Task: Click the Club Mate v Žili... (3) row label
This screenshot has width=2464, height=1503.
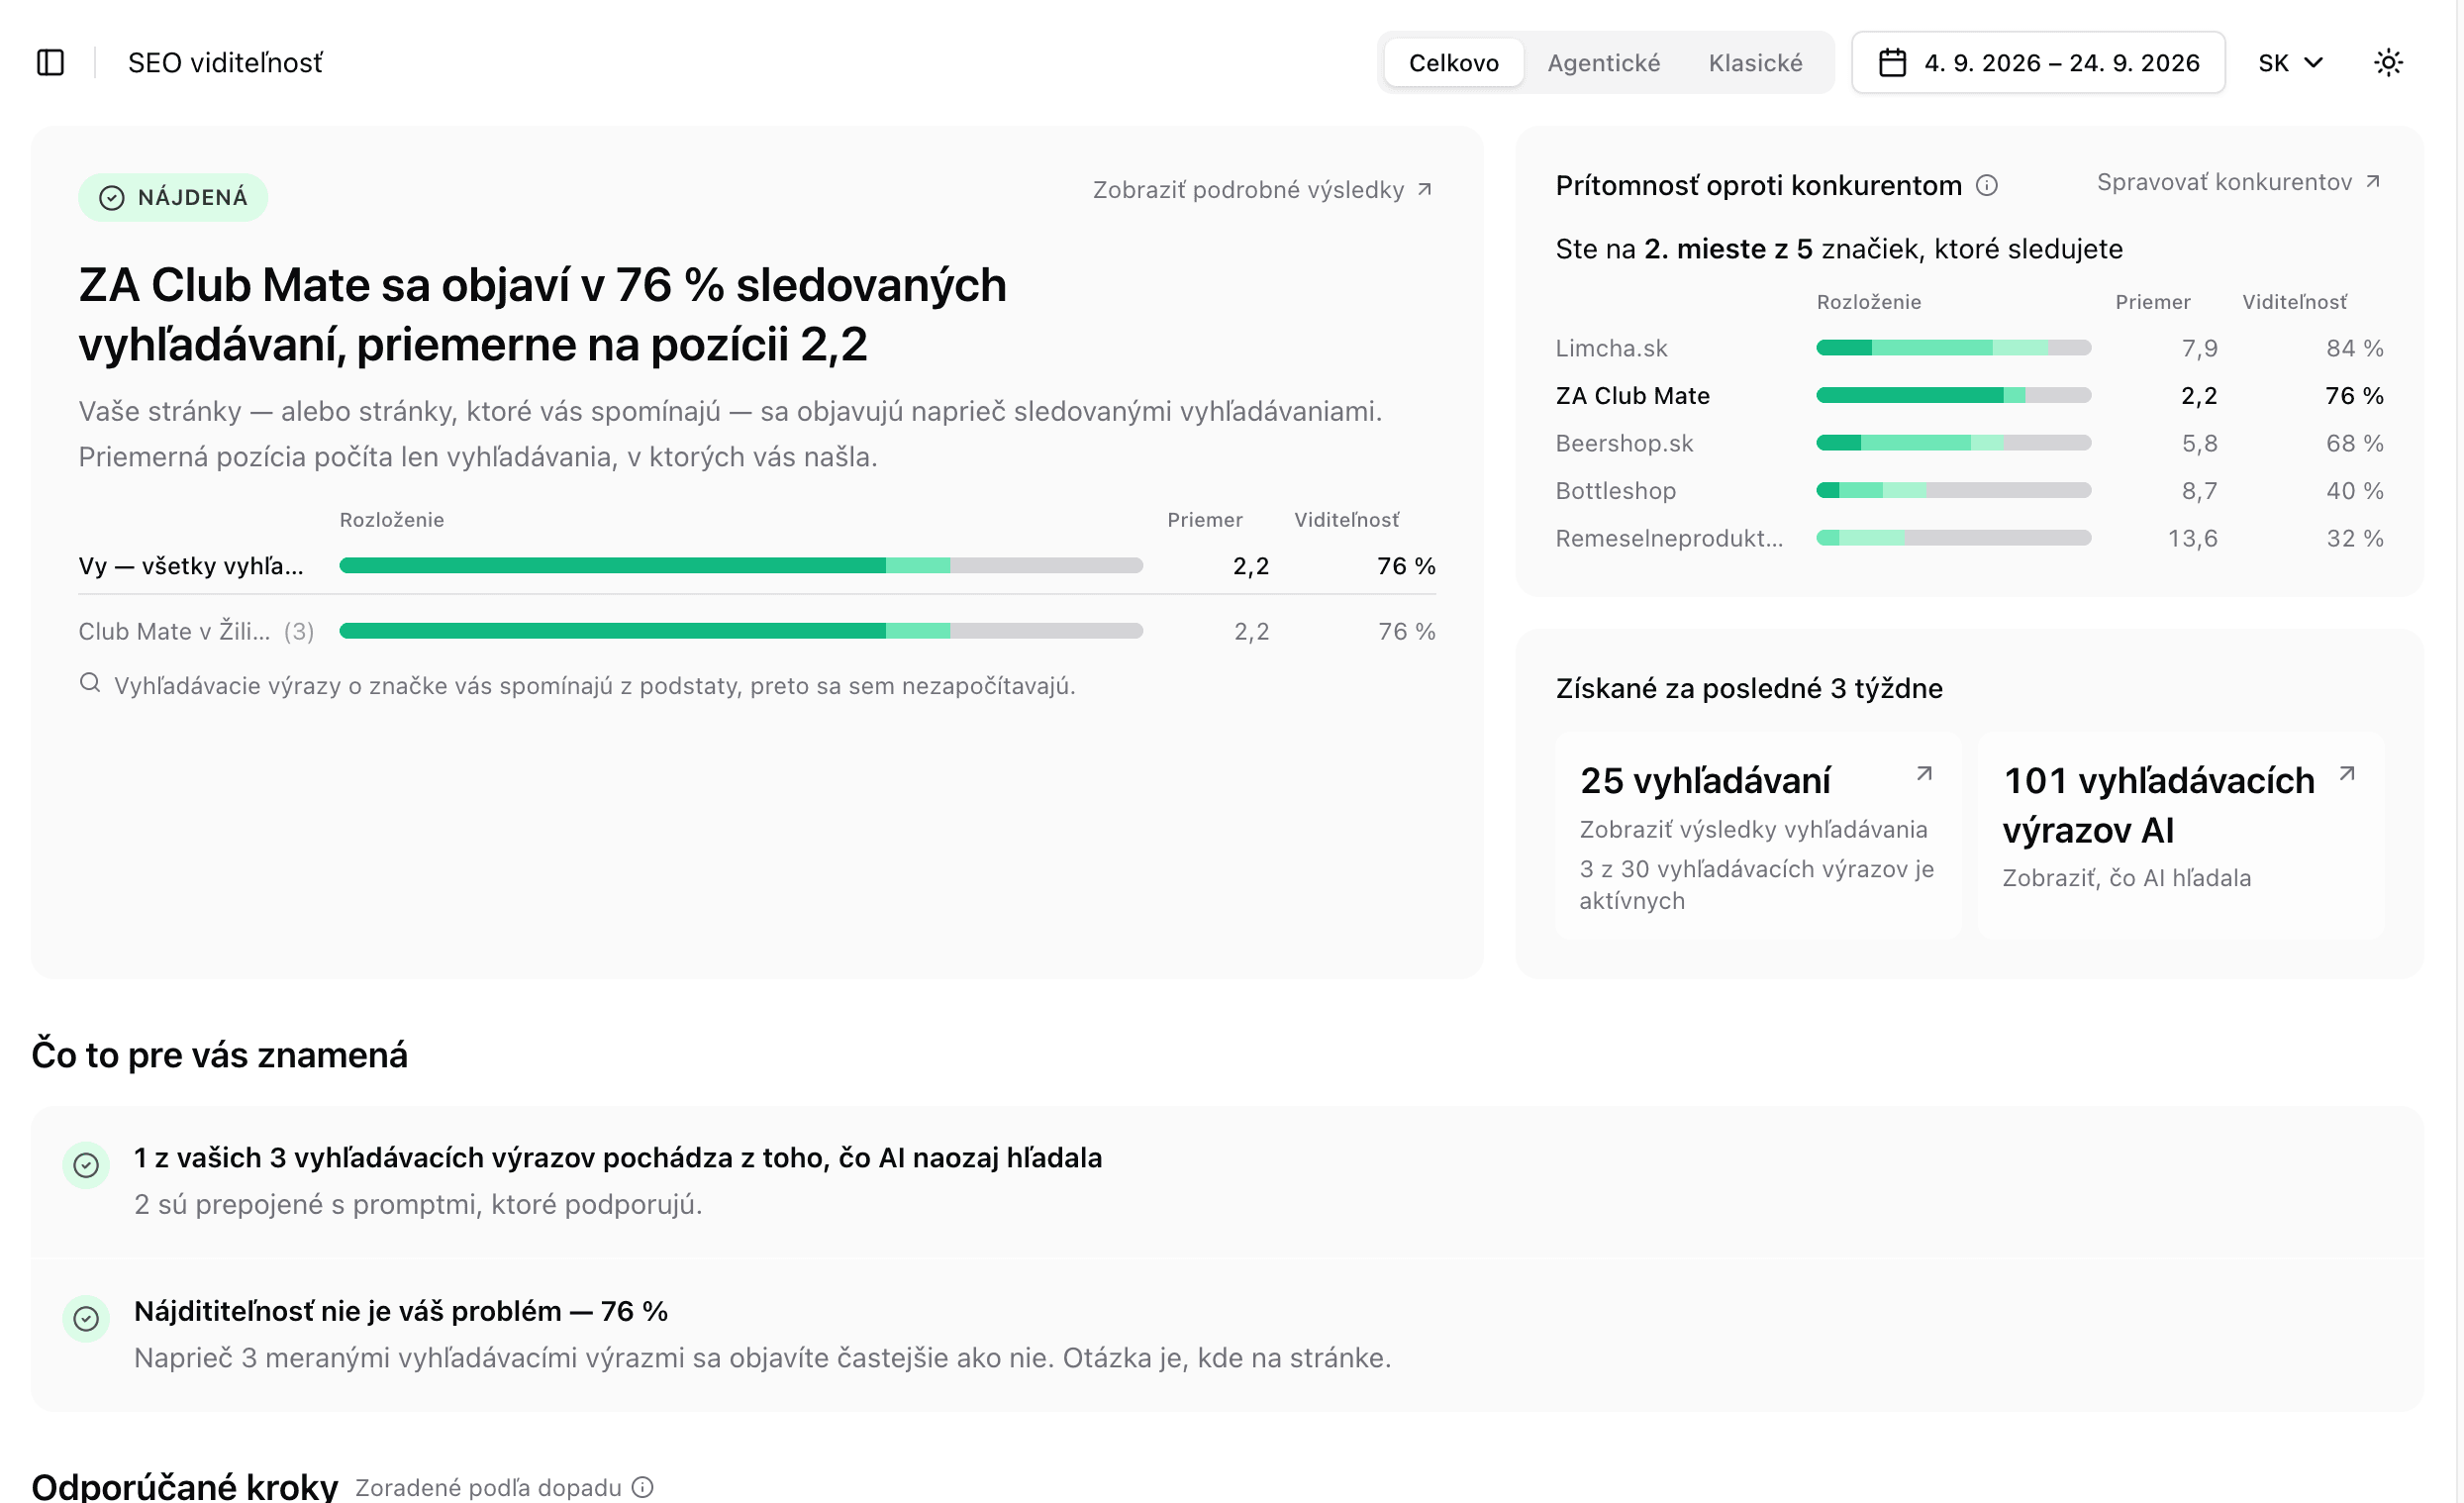Action: pos(196,631)
